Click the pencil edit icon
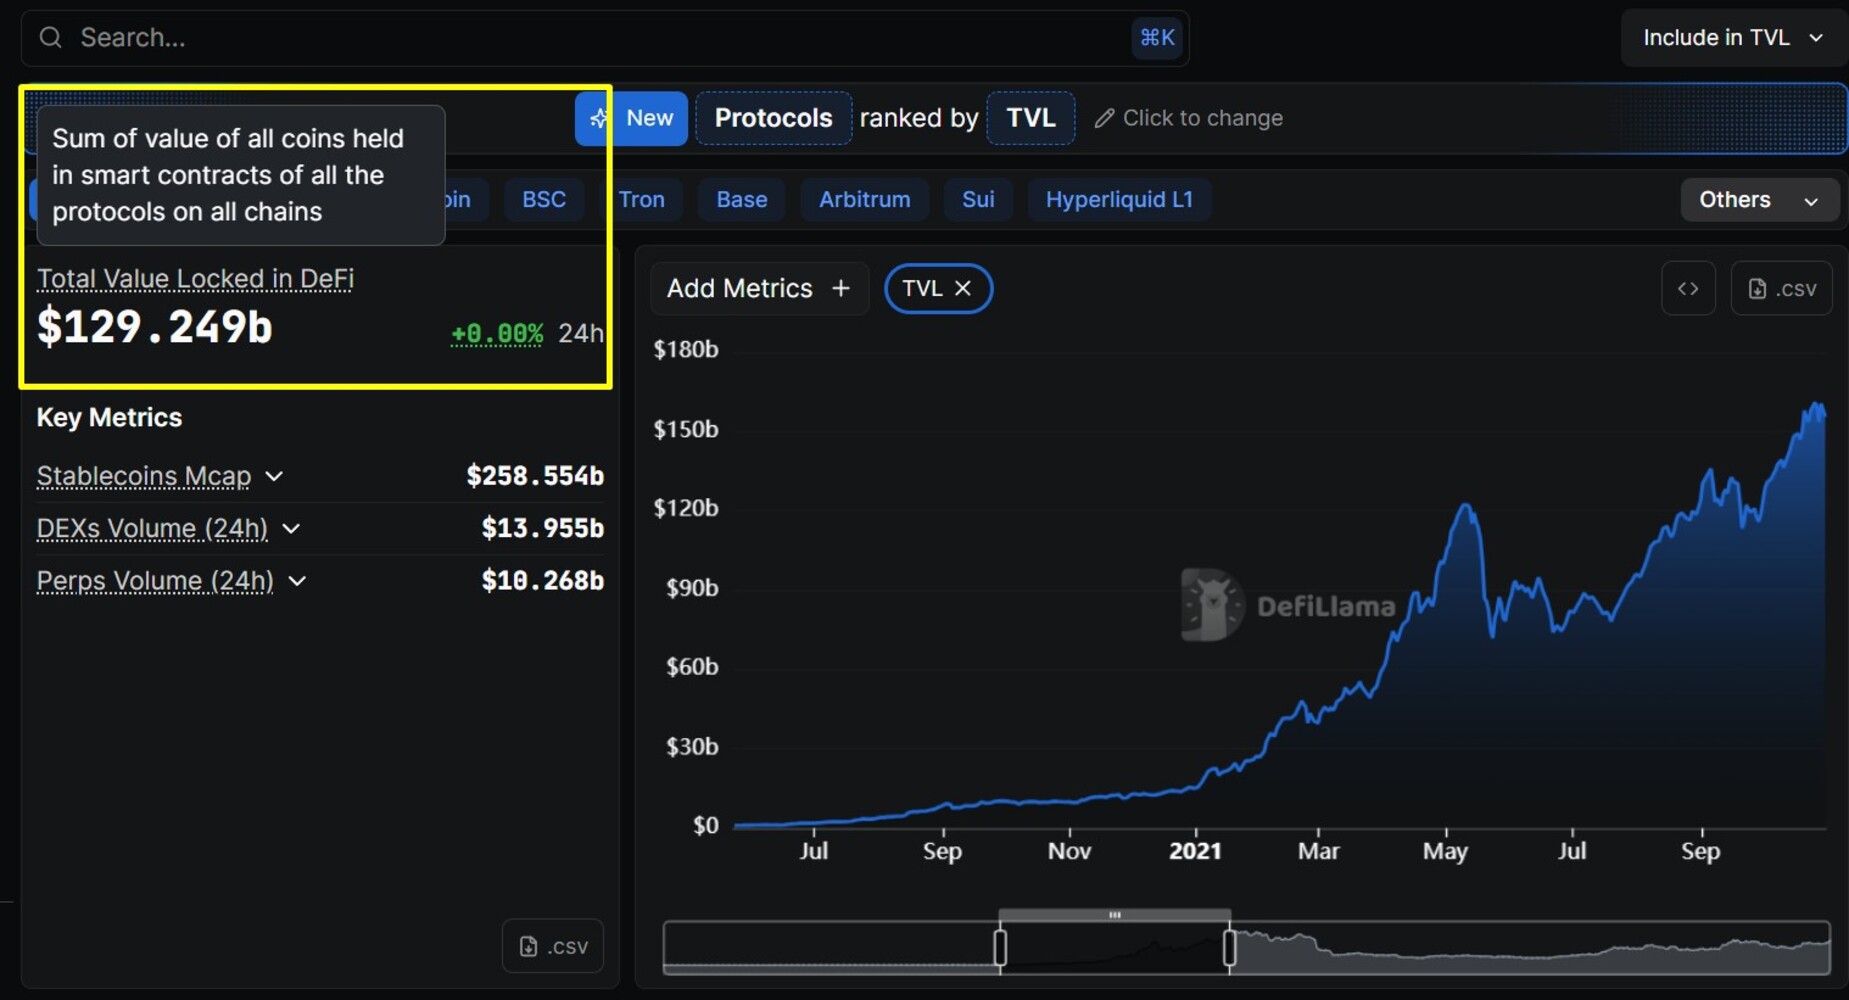Viewport: 1849px width, 1000px height. tap(1104, 118)
